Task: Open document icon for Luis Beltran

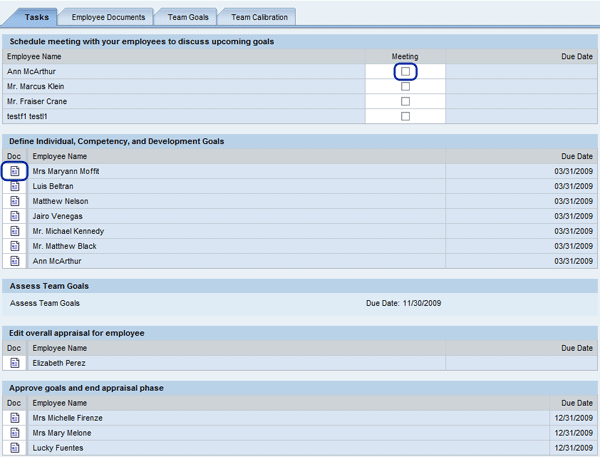Action: 15,187
